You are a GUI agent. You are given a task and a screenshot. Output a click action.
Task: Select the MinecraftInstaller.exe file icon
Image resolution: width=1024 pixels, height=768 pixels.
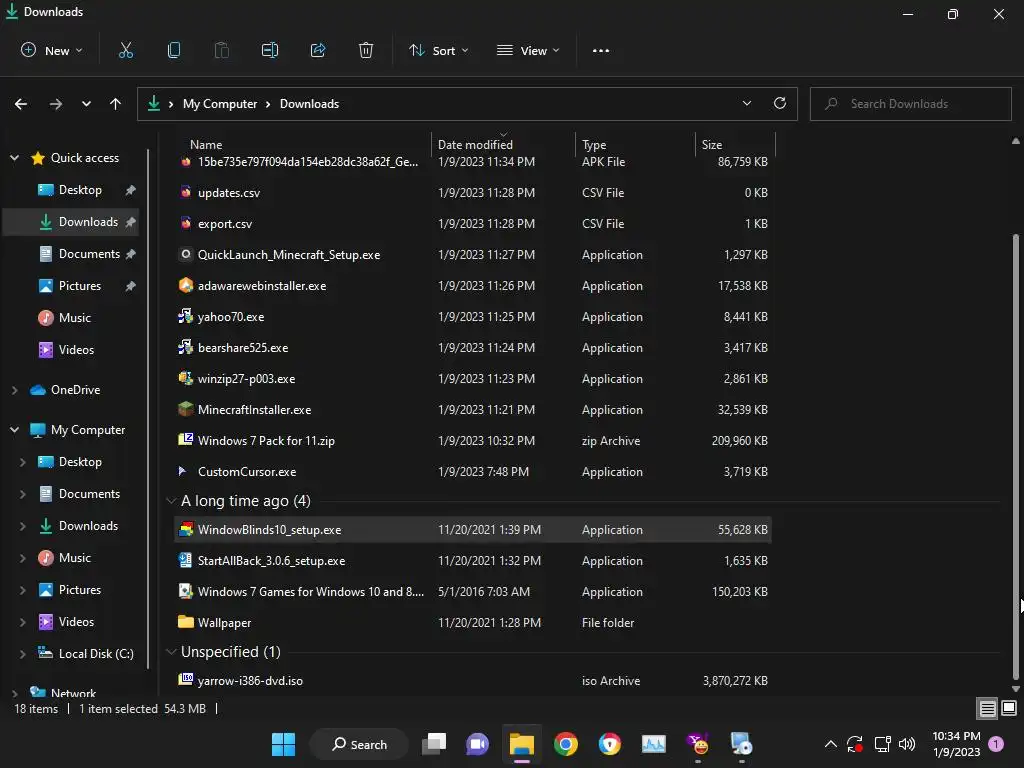pos(185,409)
